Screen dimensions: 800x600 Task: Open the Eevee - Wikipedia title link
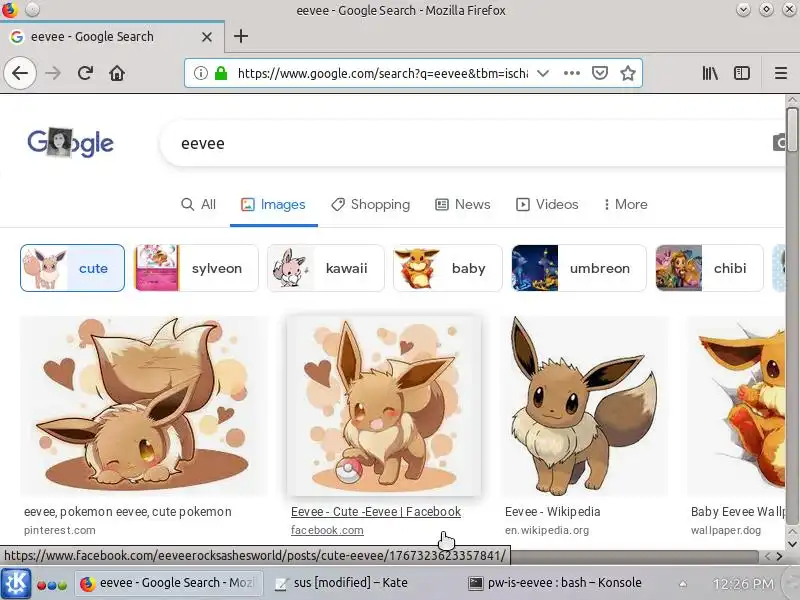(553, 512)
